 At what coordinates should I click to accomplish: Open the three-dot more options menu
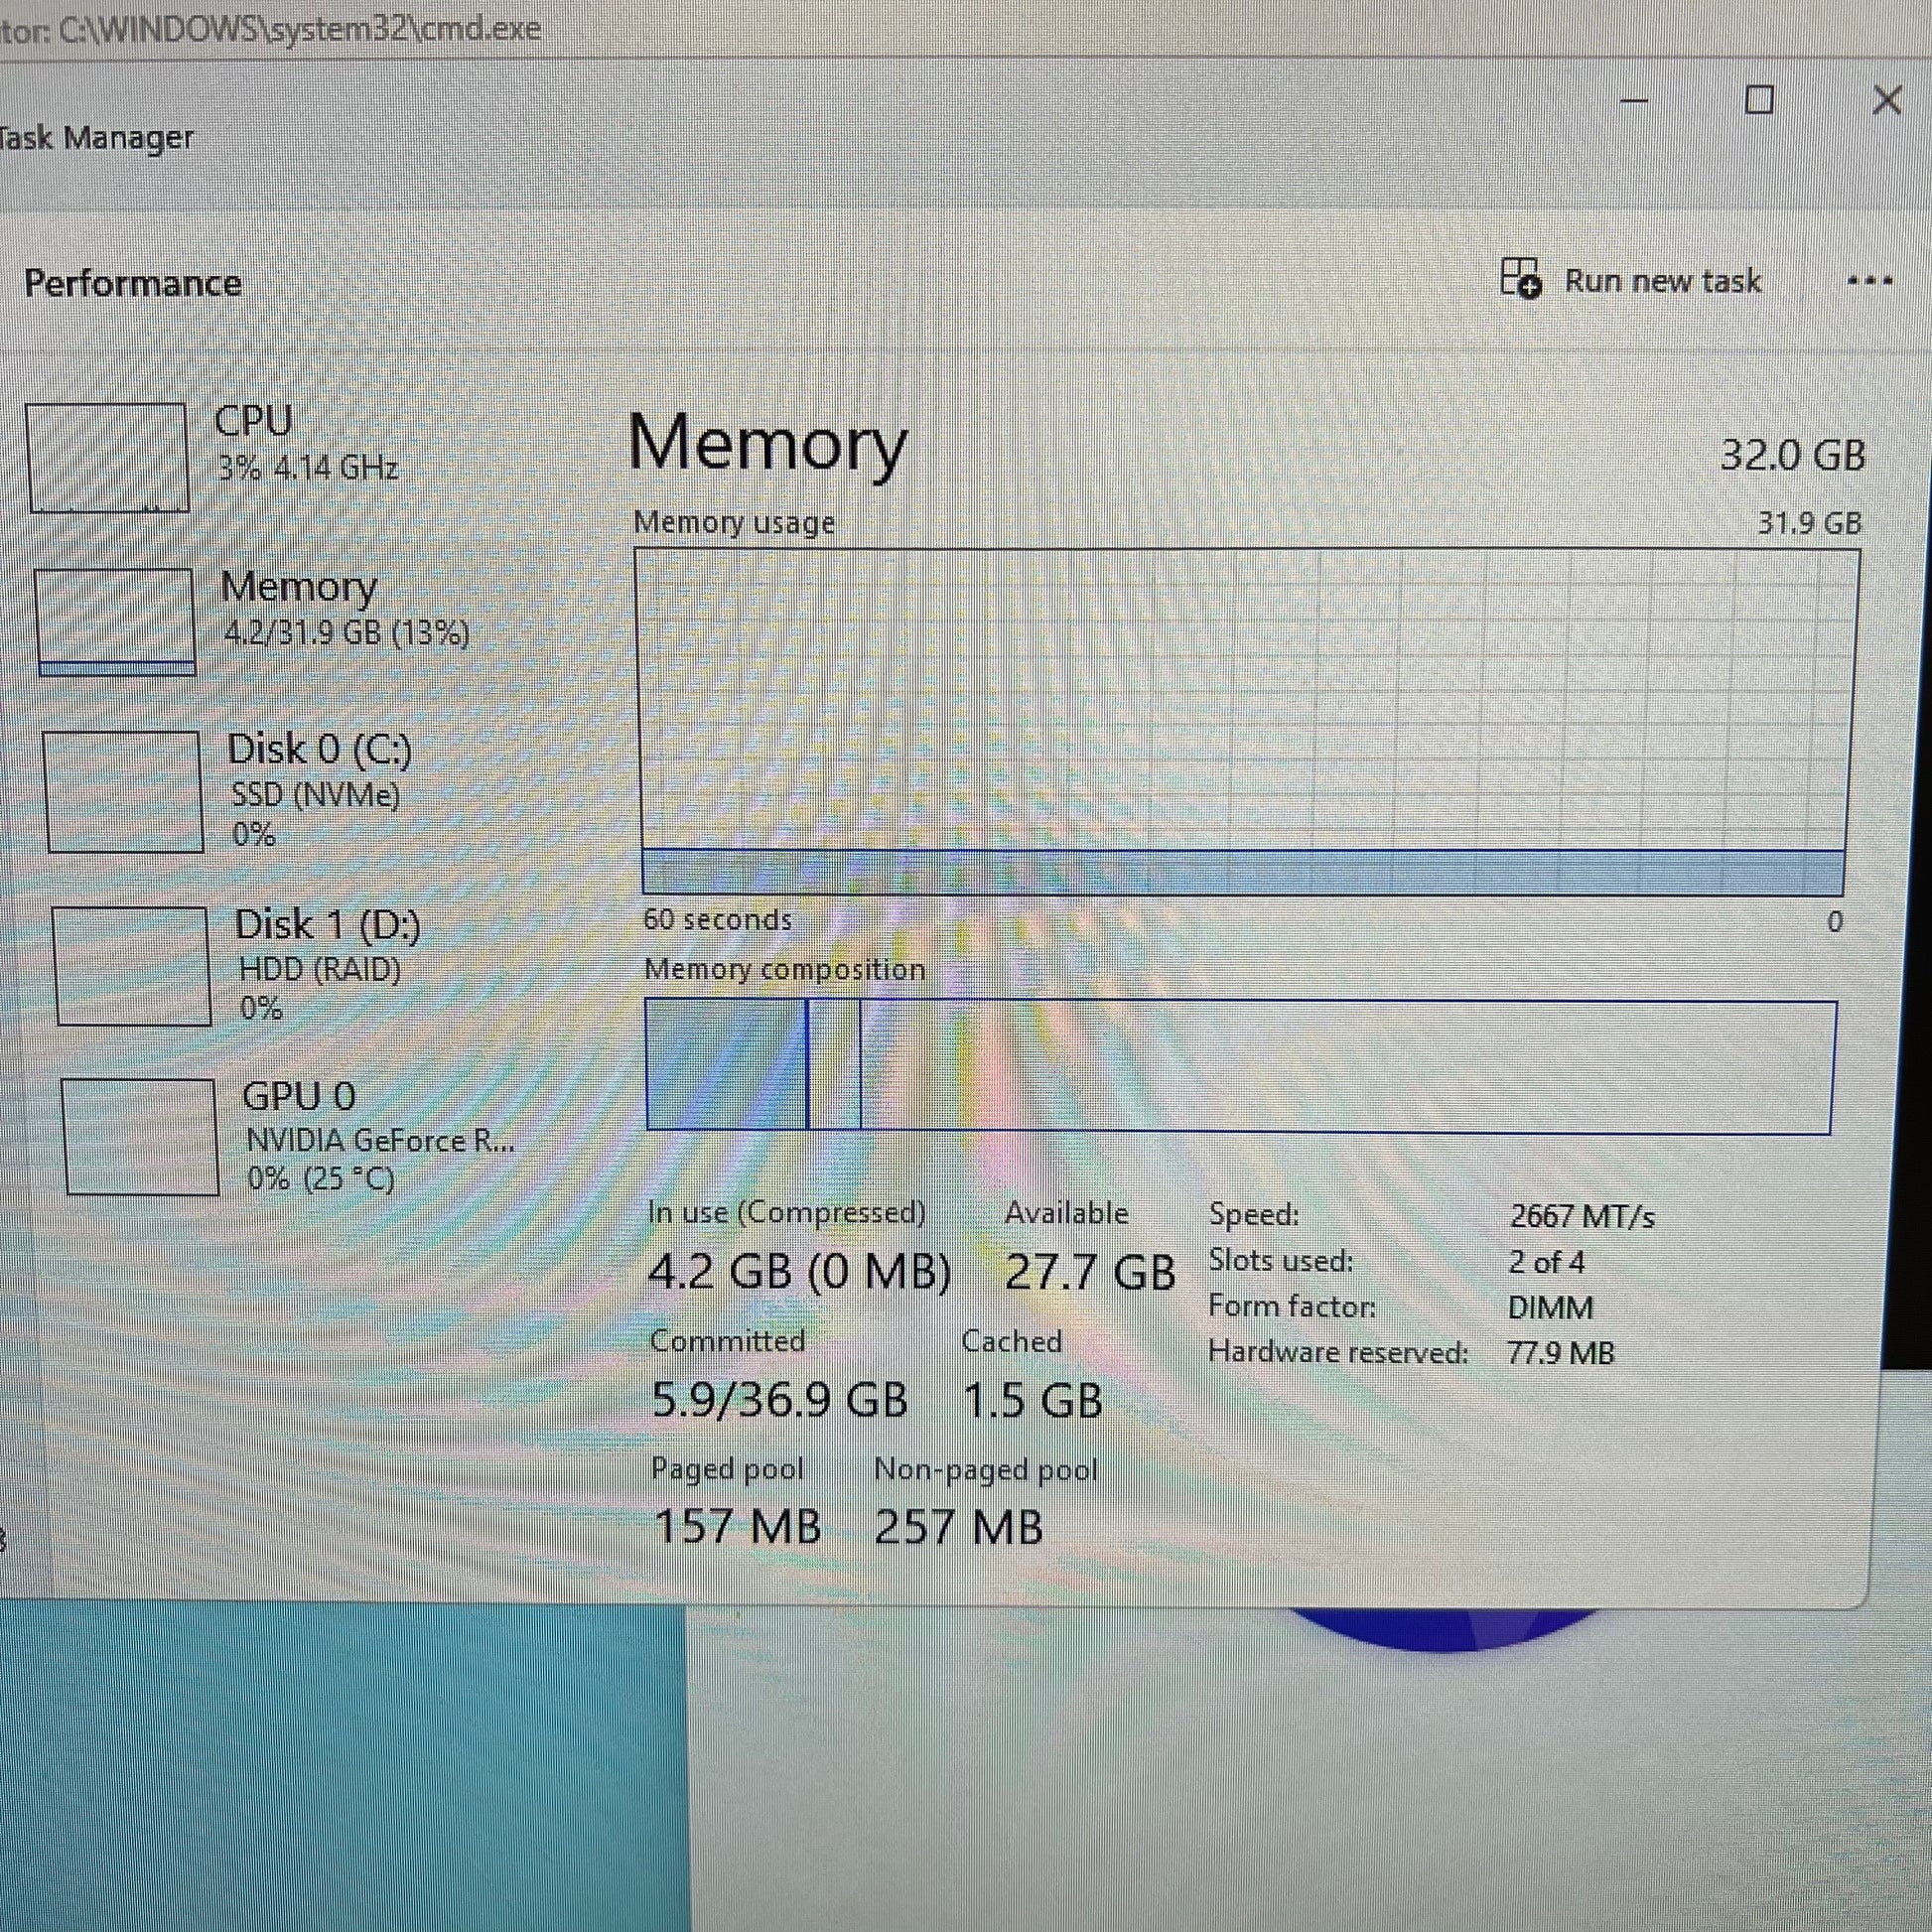click(x=1868, y=282)
